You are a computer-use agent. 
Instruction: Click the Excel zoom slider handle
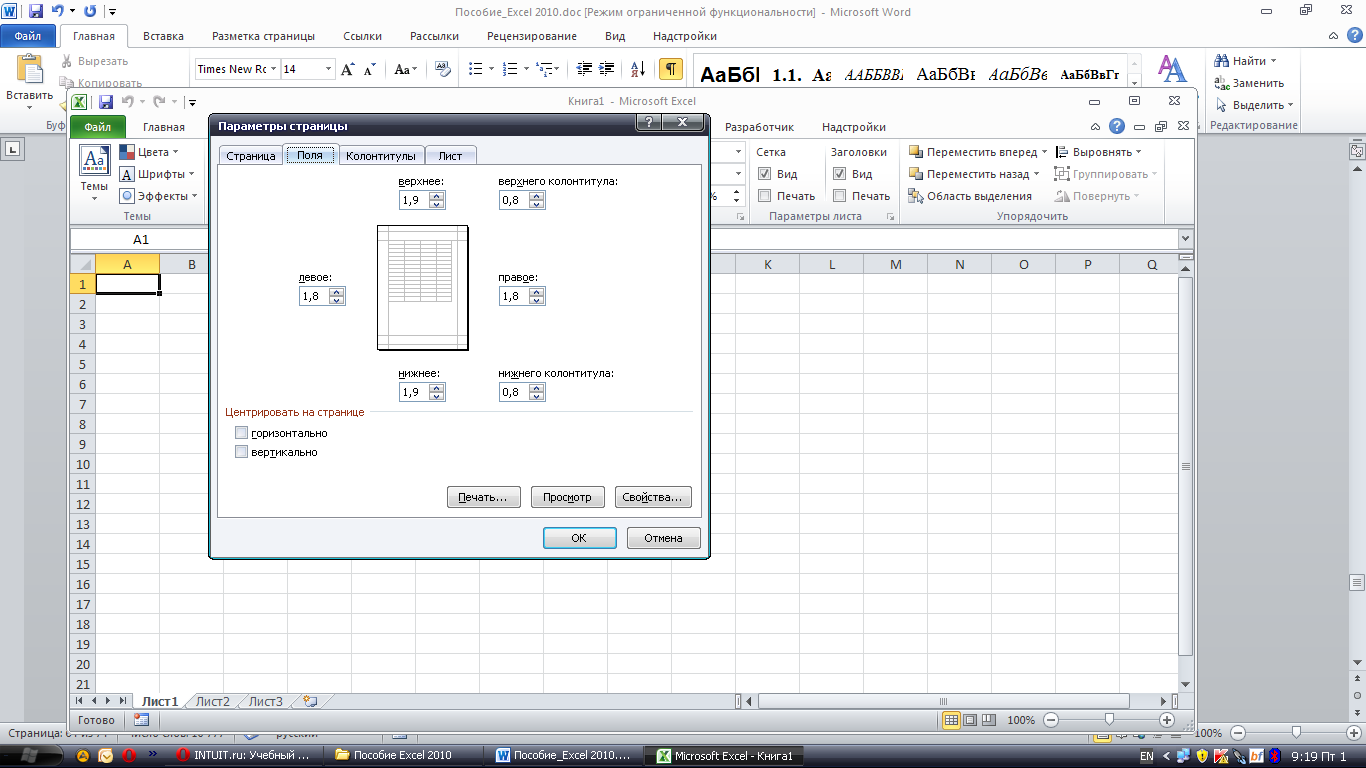coord(1109,720)
